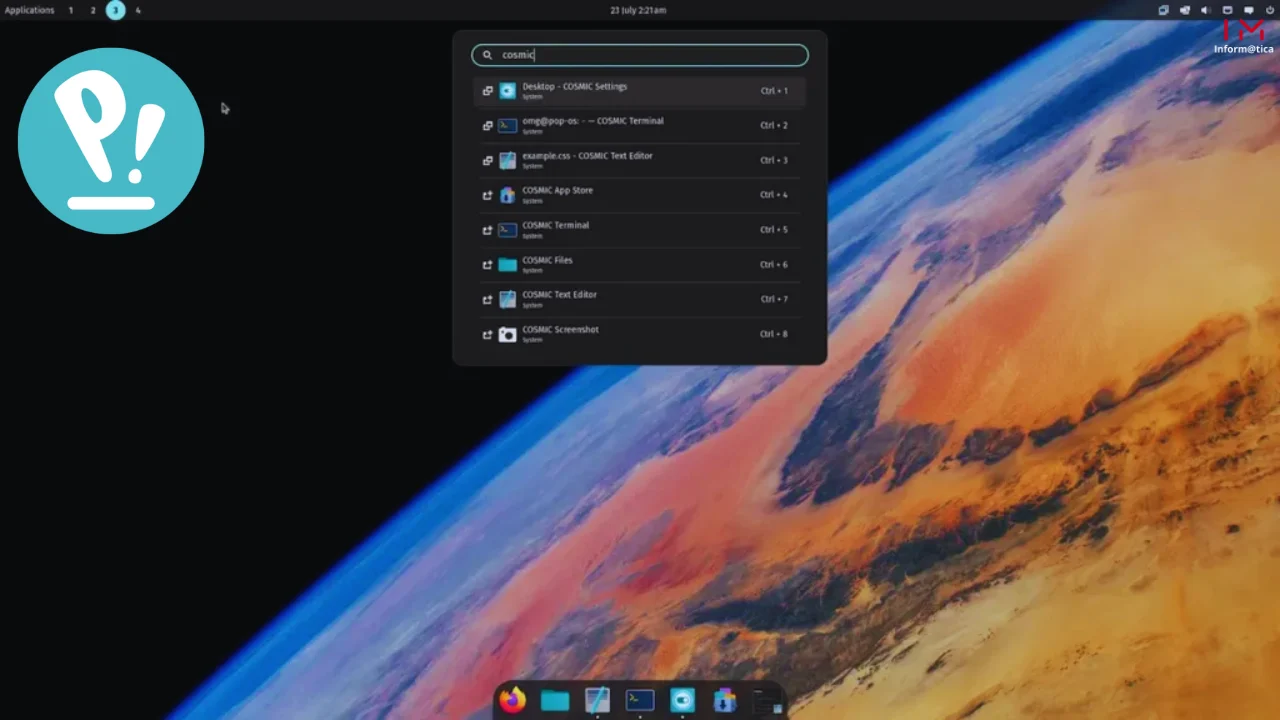Screen dimensions: 1280x720
Task: Select the highlighted workspace 3
Action: point(116,10)
